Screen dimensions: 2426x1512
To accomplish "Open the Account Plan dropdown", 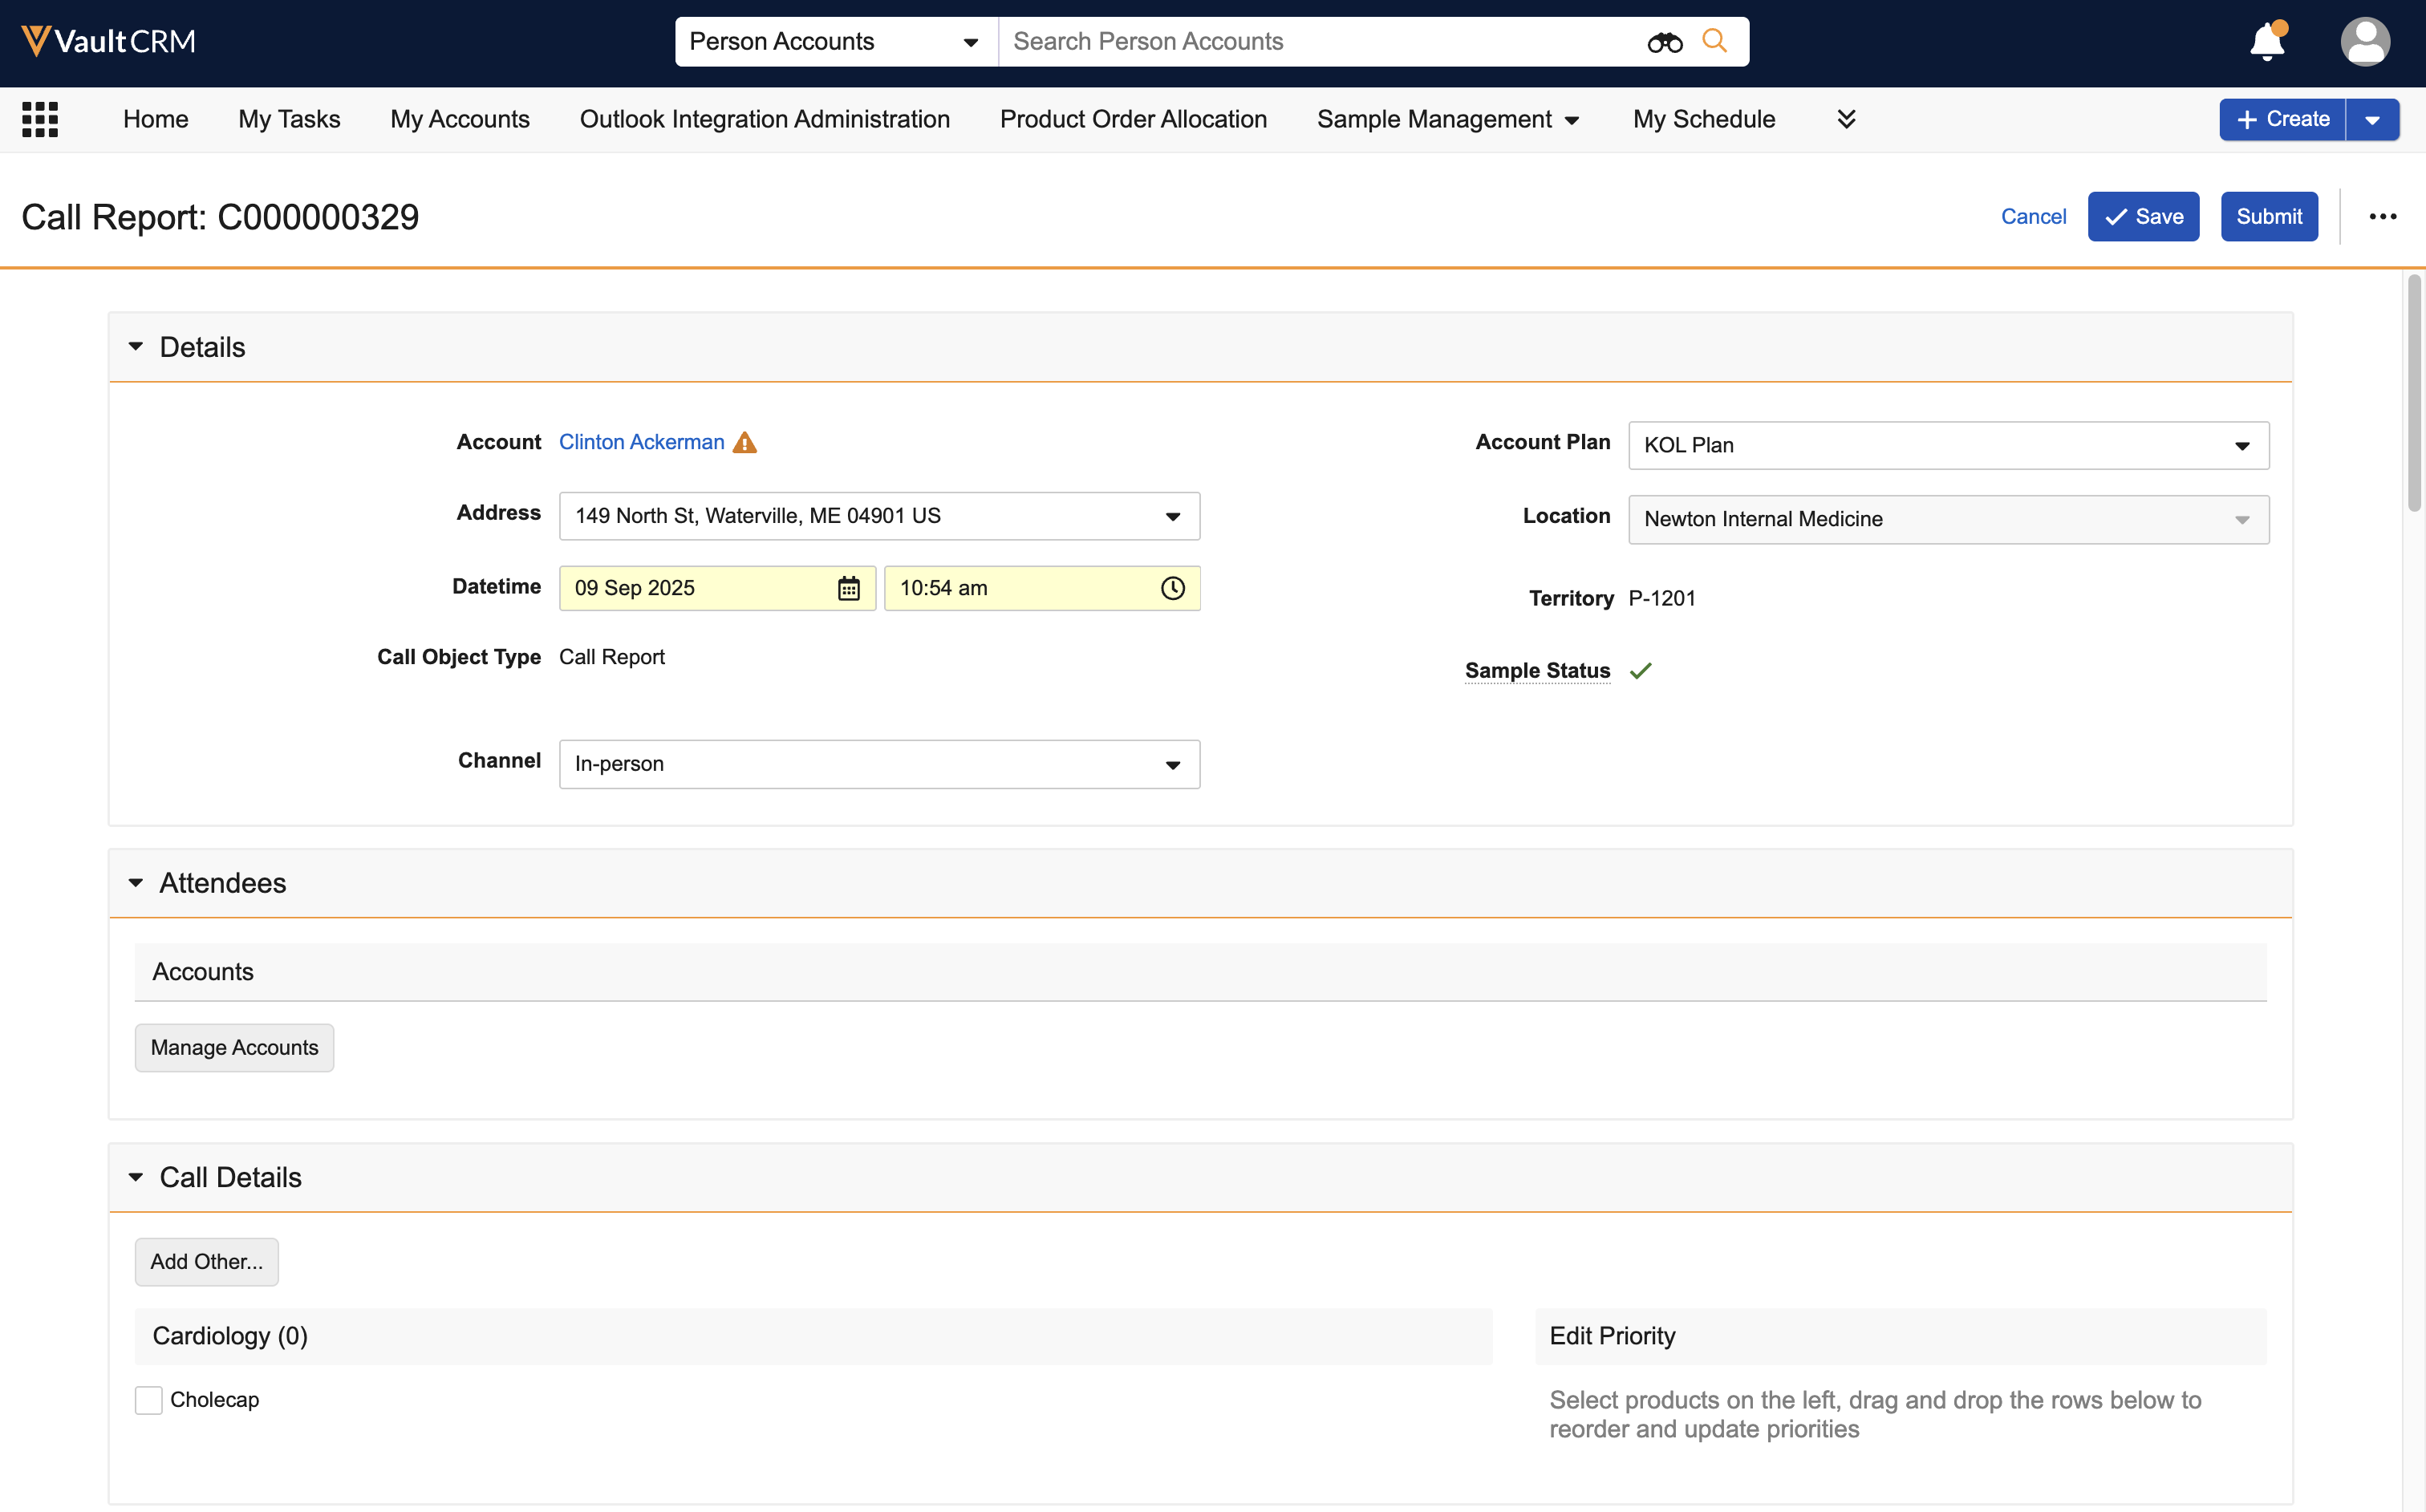I will (x=1948, y=446).
